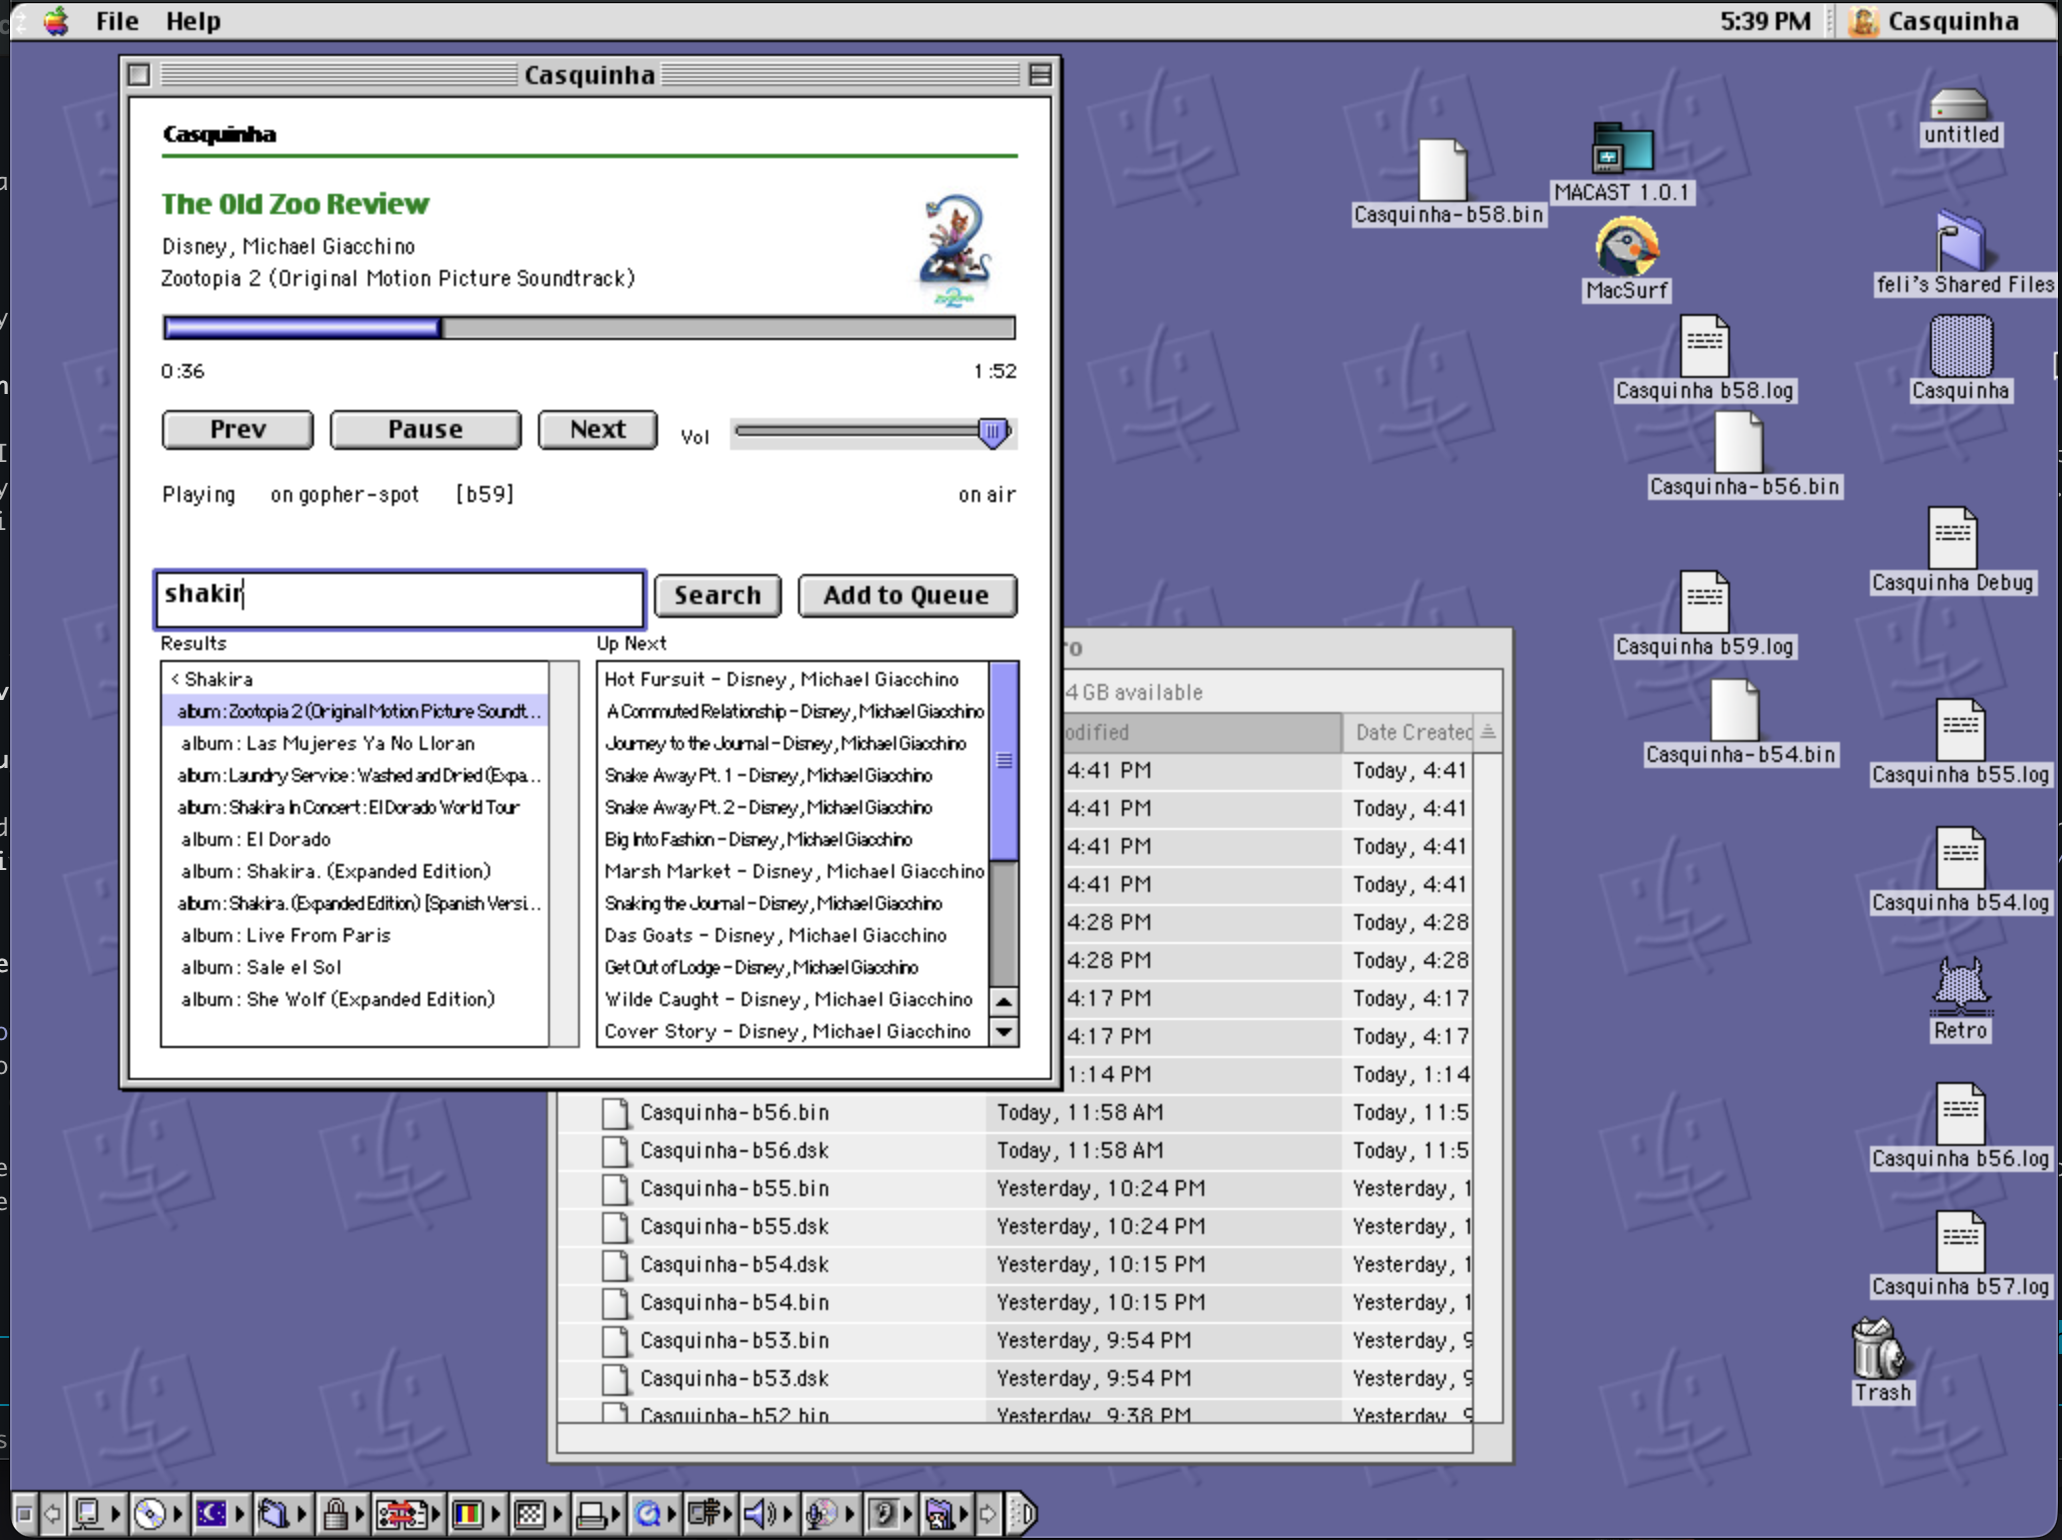The width and height of the screenshot is (2062, 1540).
Task: Open the Help menu
Action: 193,21
